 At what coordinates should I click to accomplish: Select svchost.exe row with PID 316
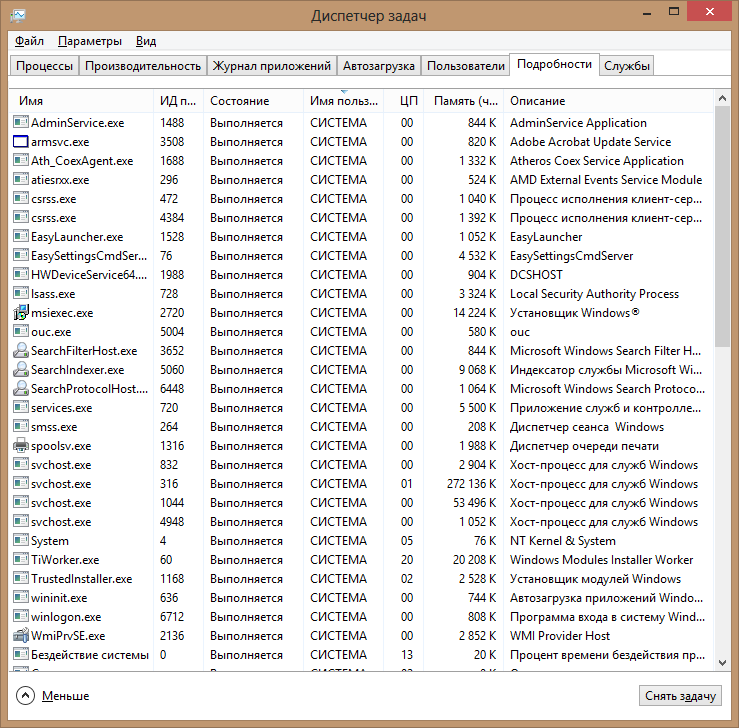coord(361,483)
